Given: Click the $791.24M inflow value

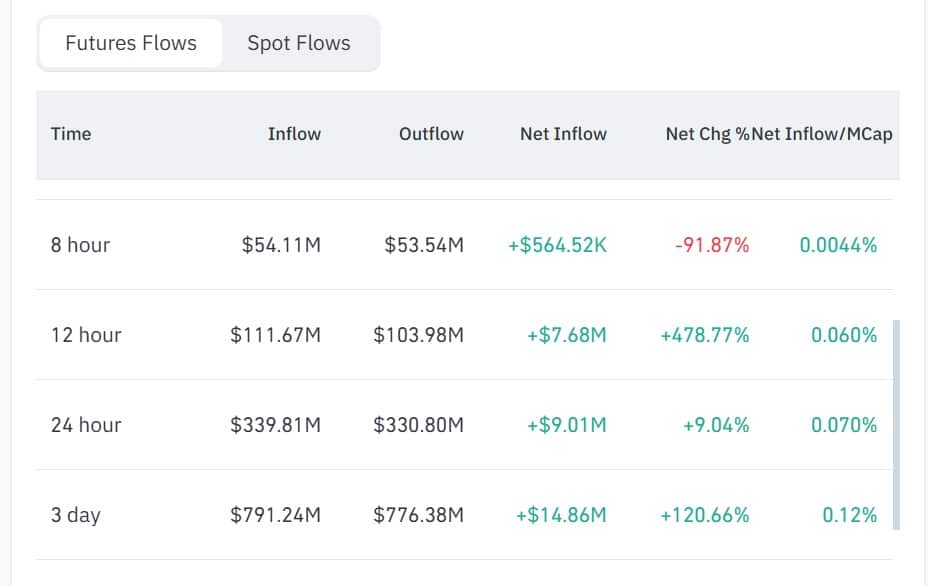Looking at the screenshot, I should pos(276,515).
